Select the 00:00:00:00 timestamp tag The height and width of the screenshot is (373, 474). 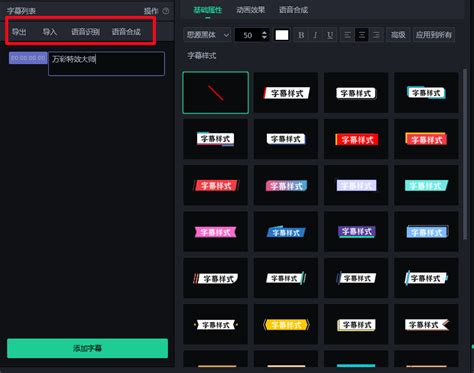pos(28,58)
